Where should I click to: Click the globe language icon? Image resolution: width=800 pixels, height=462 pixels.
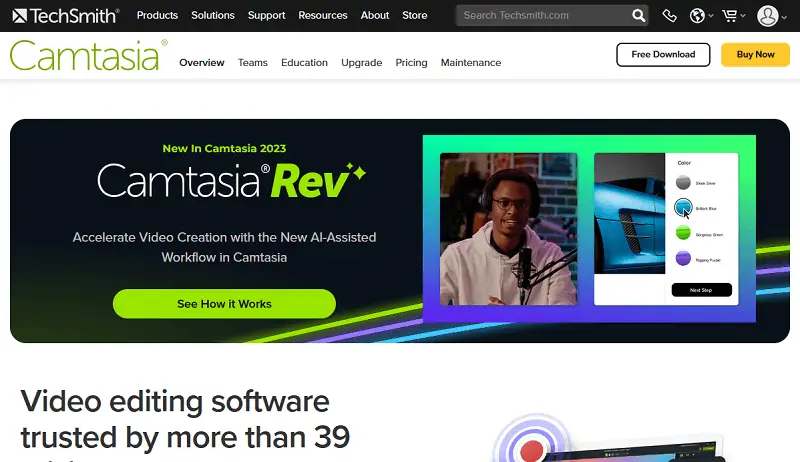coord(697,16)
